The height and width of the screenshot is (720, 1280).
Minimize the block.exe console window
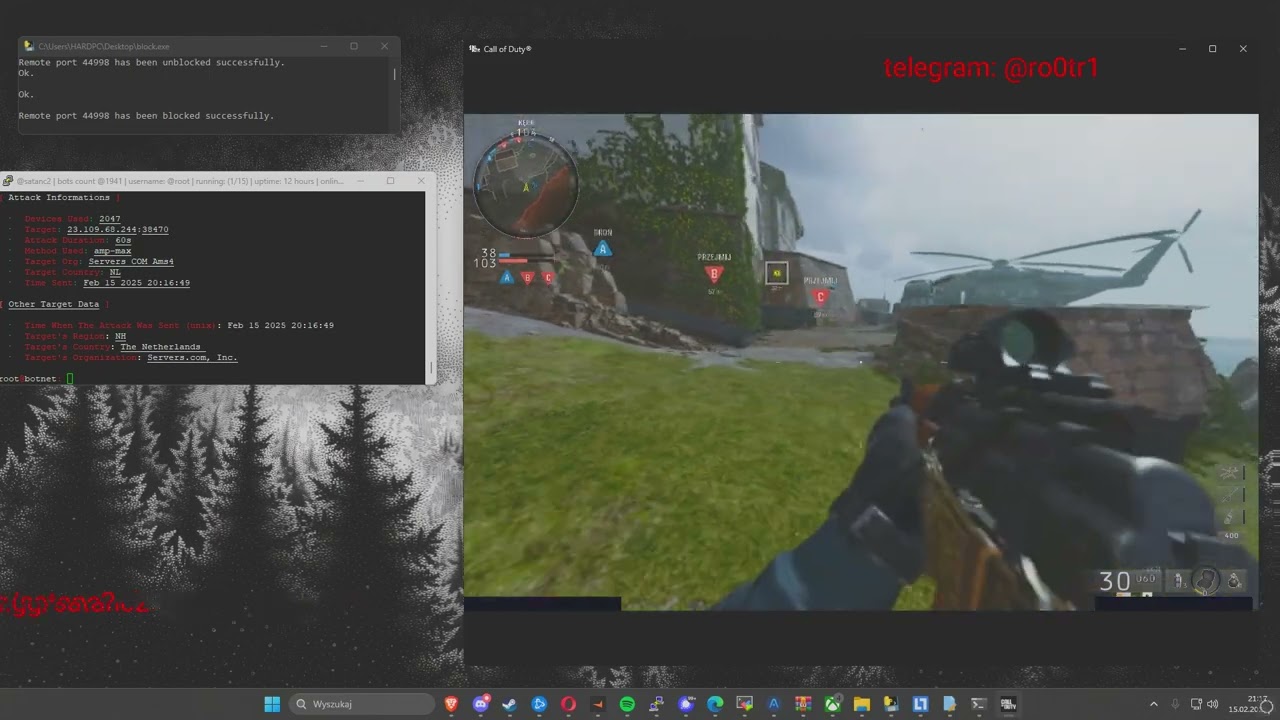point(323,46)
